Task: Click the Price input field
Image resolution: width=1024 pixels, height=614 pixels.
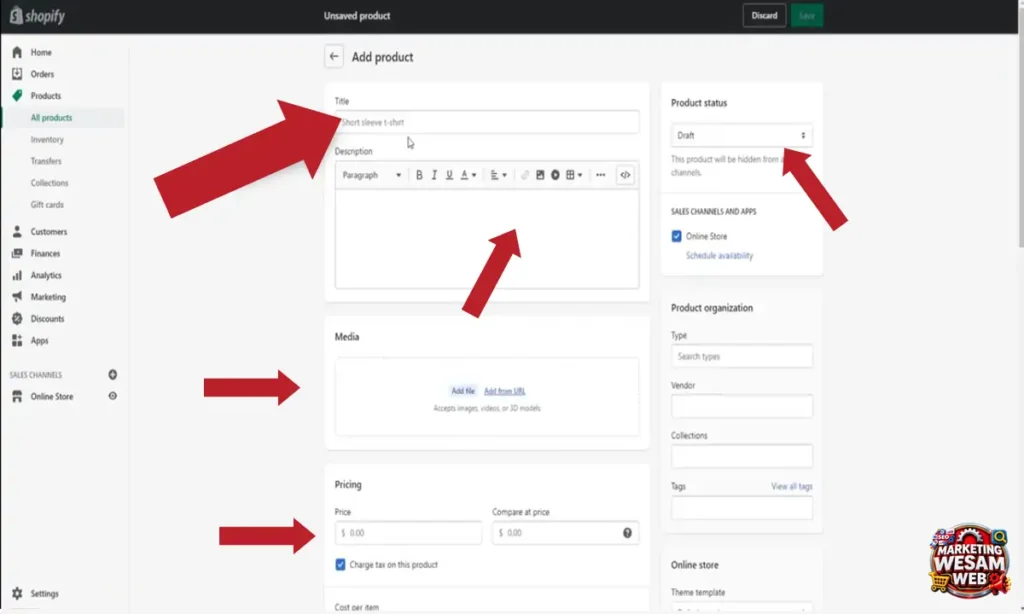Action: point(408,533)
